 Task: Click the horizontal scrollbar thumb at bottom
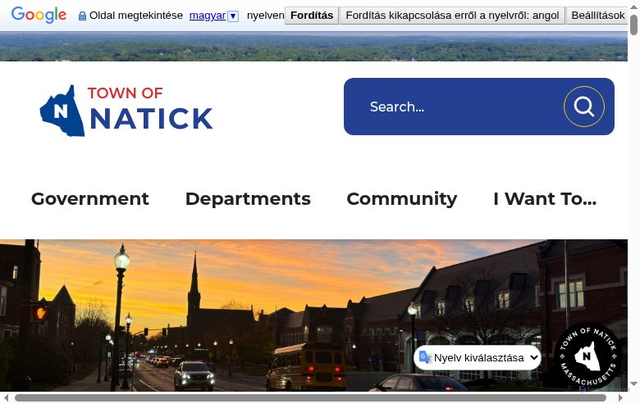tap(310, 398)
